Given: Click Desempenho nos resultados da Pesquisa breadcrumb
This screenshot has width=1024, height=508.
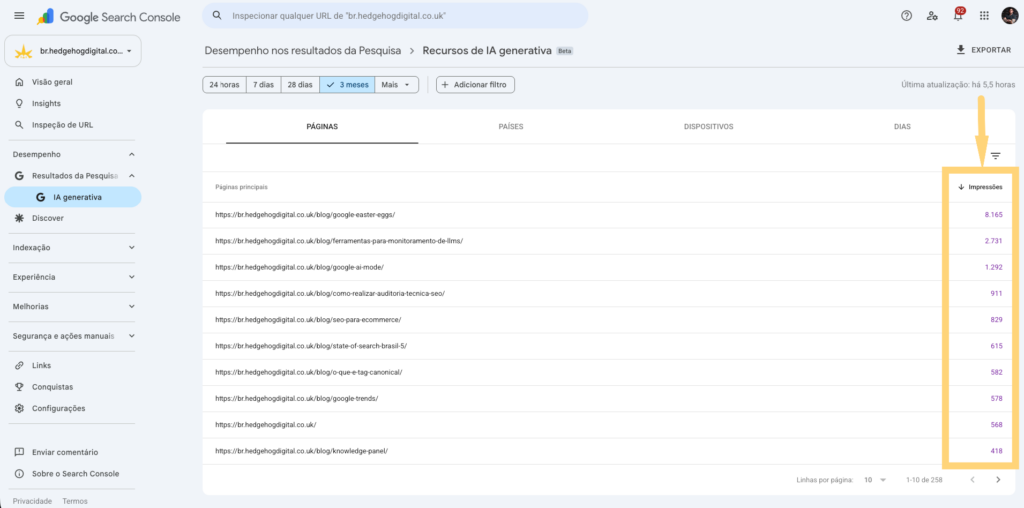Looking at the screenshot, I should point(303,50).
